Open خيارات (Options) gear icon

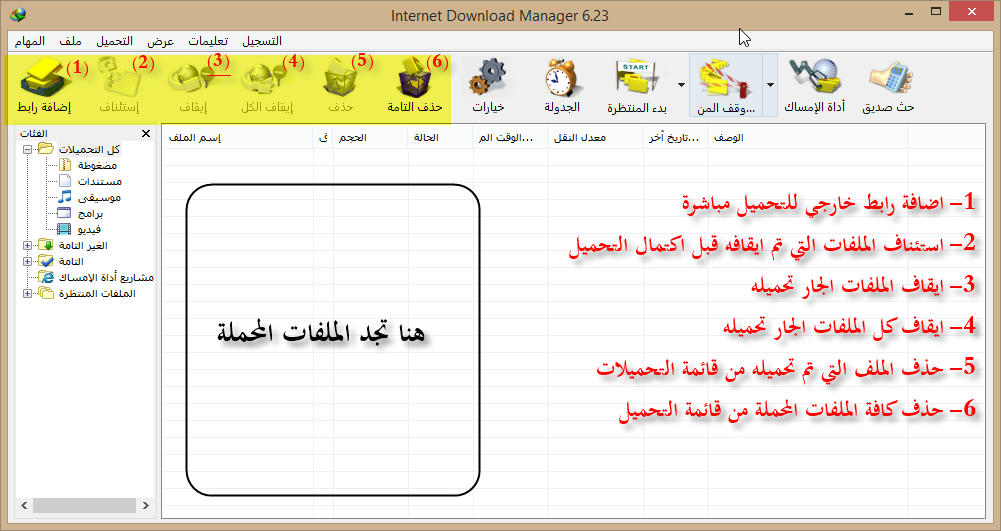click(x=488, y=78)
